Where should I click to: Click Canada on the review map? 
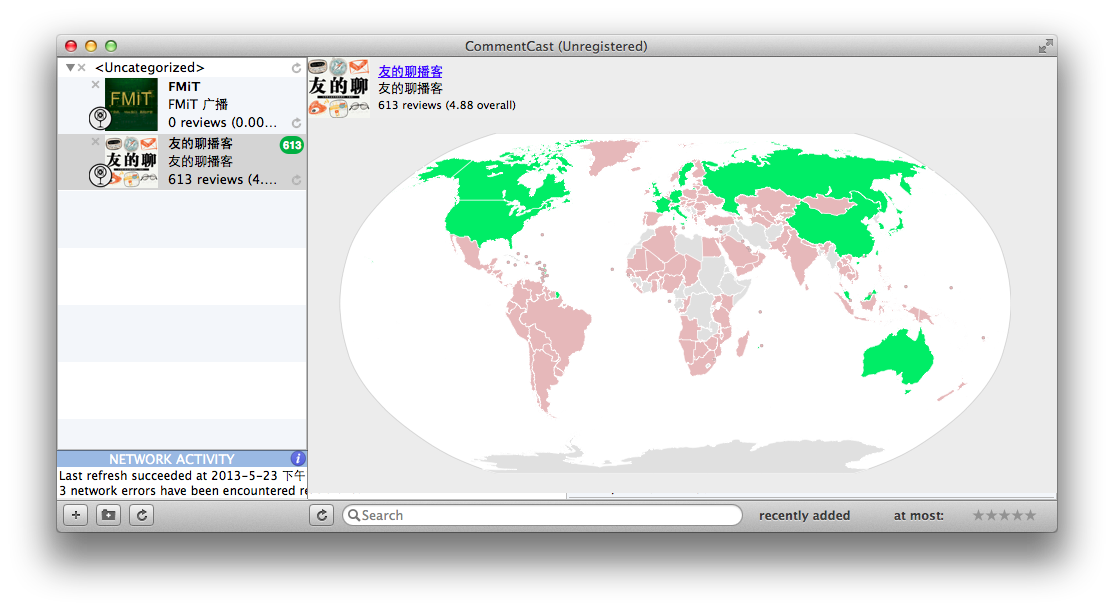(497, 181)
